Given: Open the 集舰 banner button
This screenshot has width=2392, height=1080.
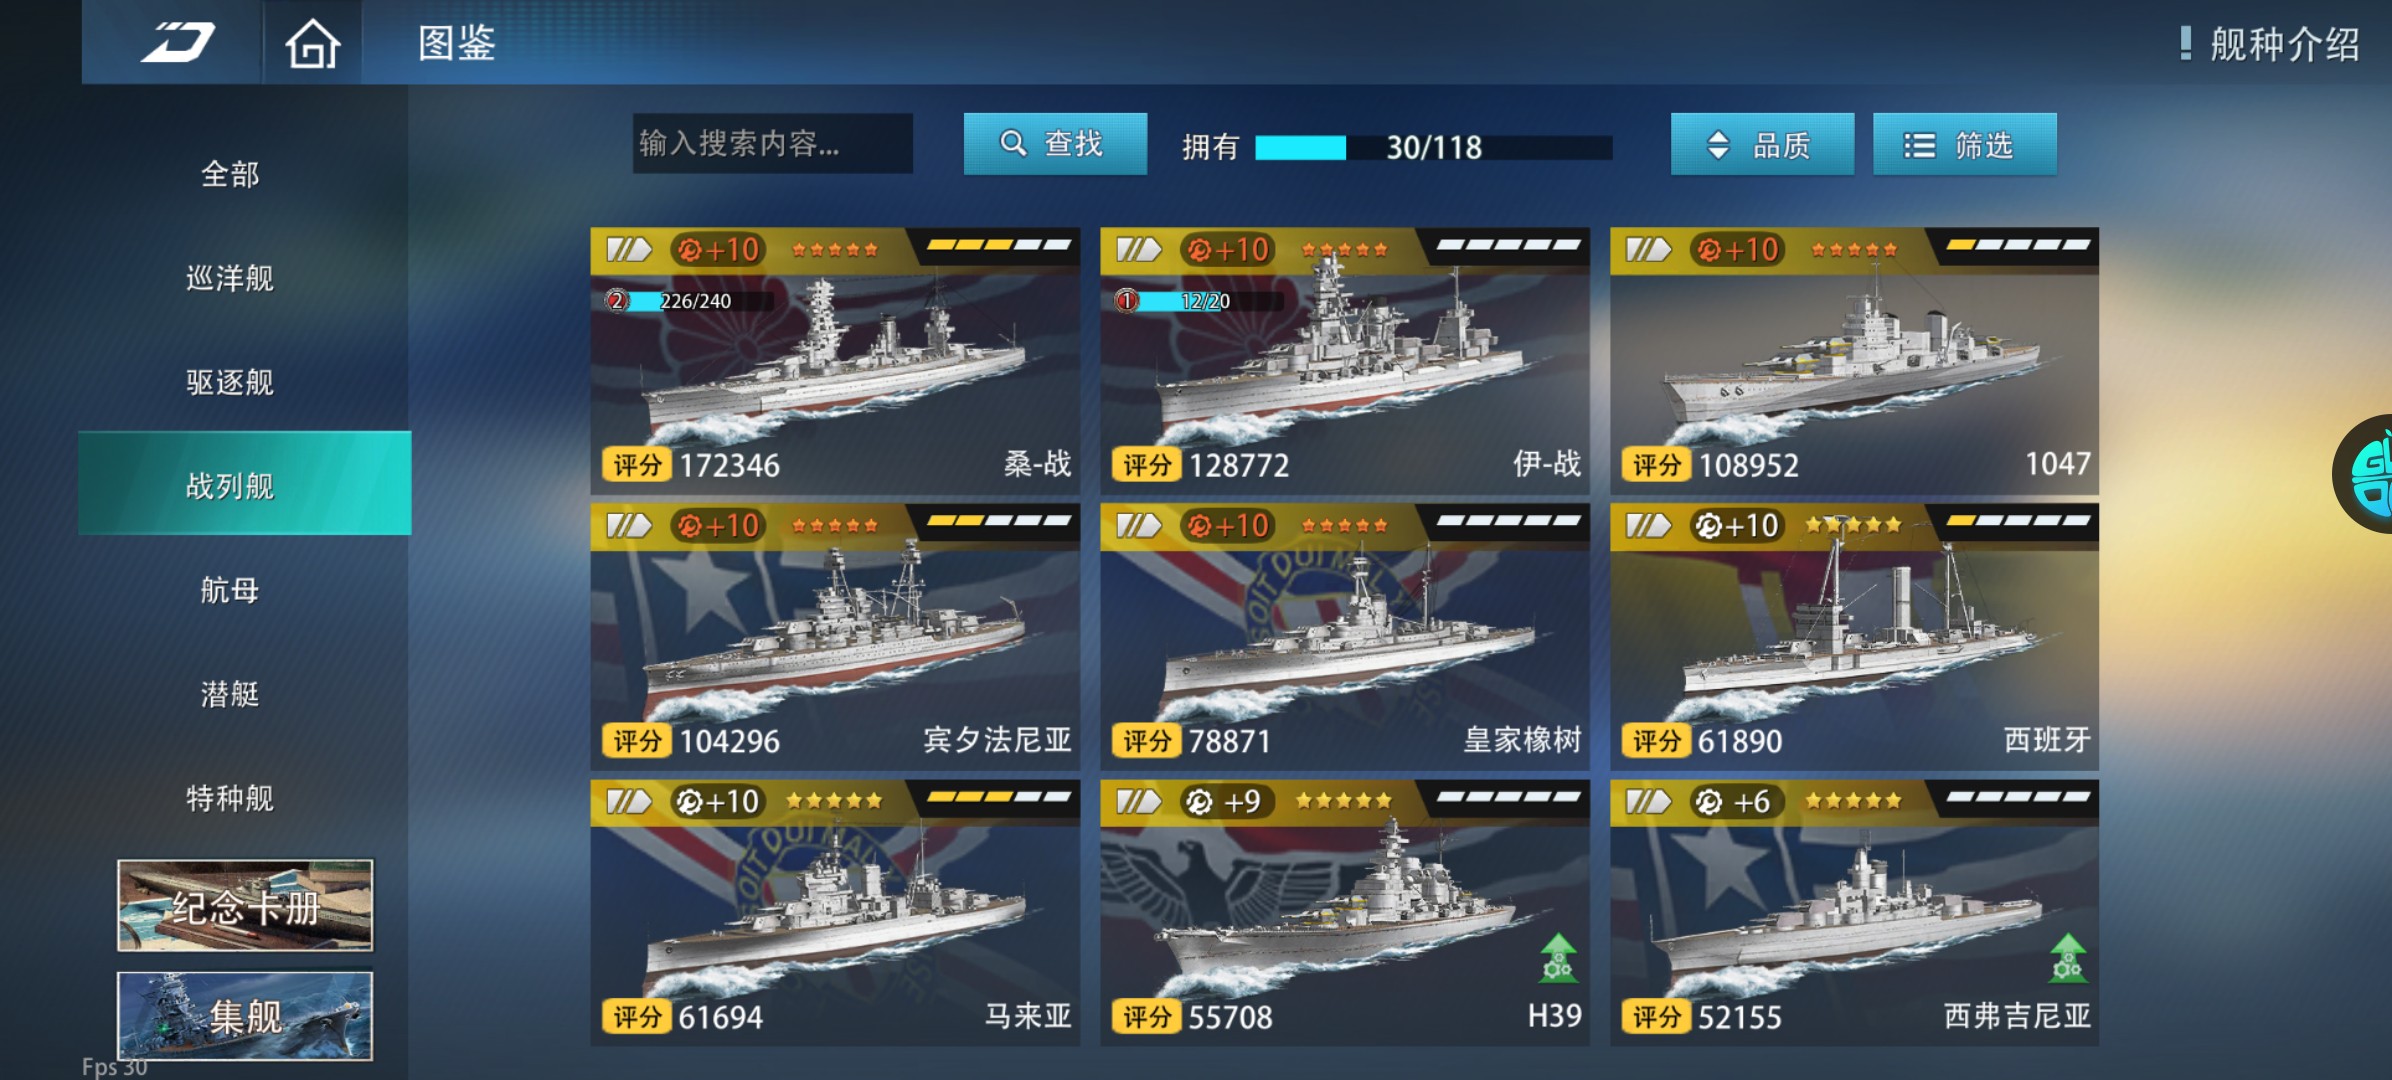Looking at the screenshot, I should point(245,1016).
